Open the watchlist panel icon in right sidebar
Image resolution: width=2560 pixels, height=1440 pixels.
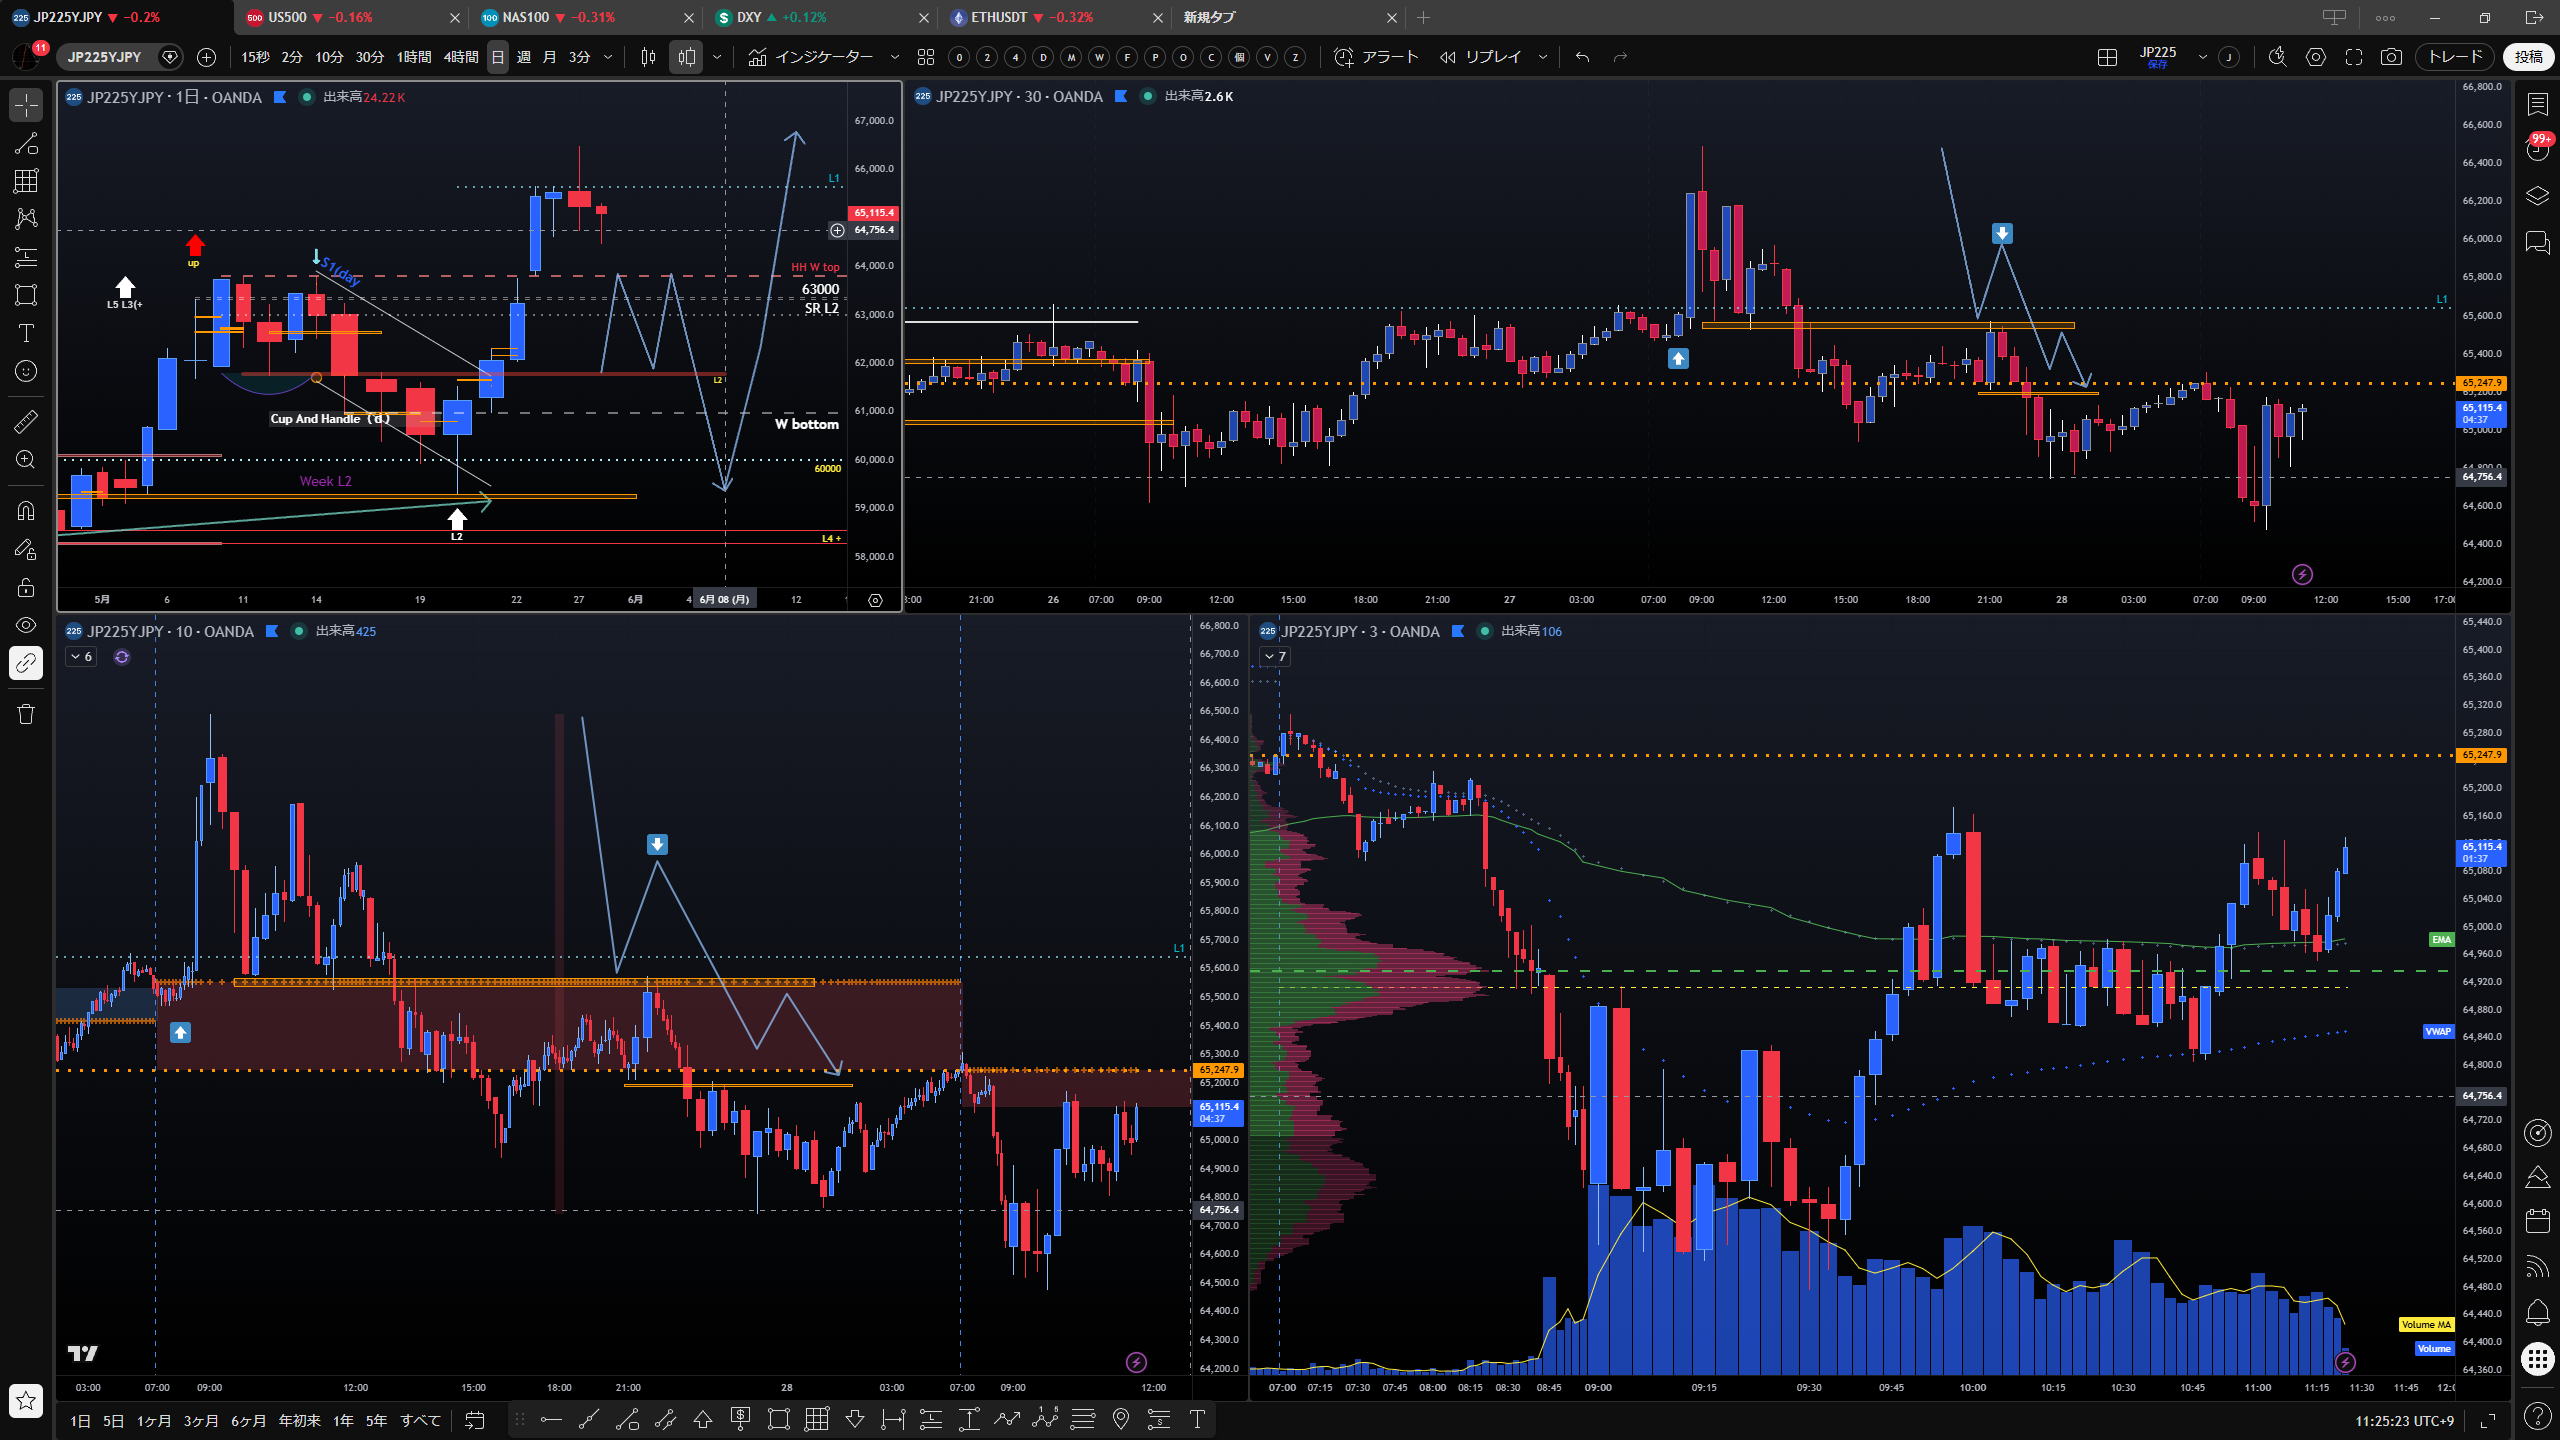tap(2537, 104)
